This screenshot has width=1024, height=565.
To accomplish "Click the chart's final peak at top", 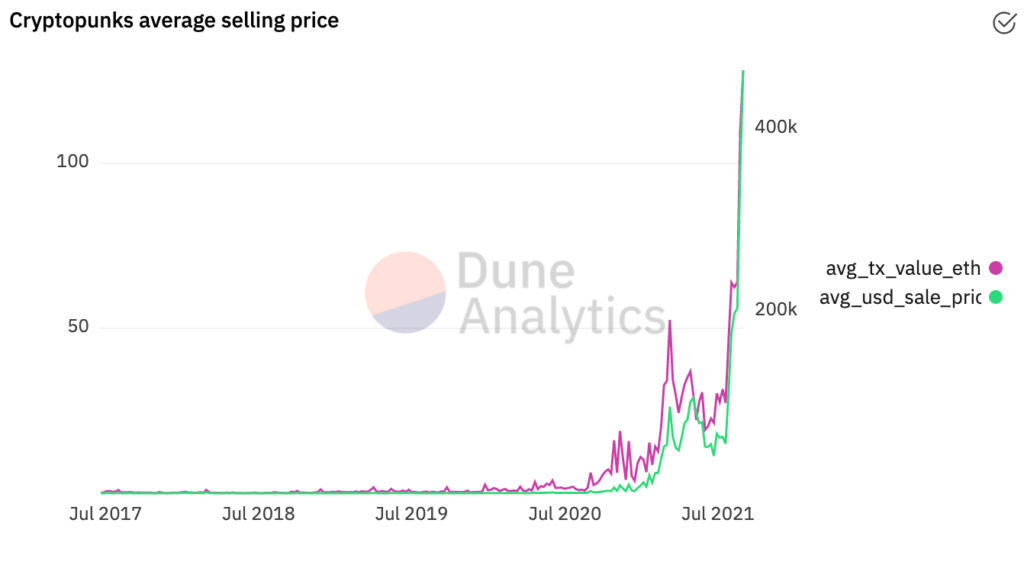I will (x=743, y=71).
